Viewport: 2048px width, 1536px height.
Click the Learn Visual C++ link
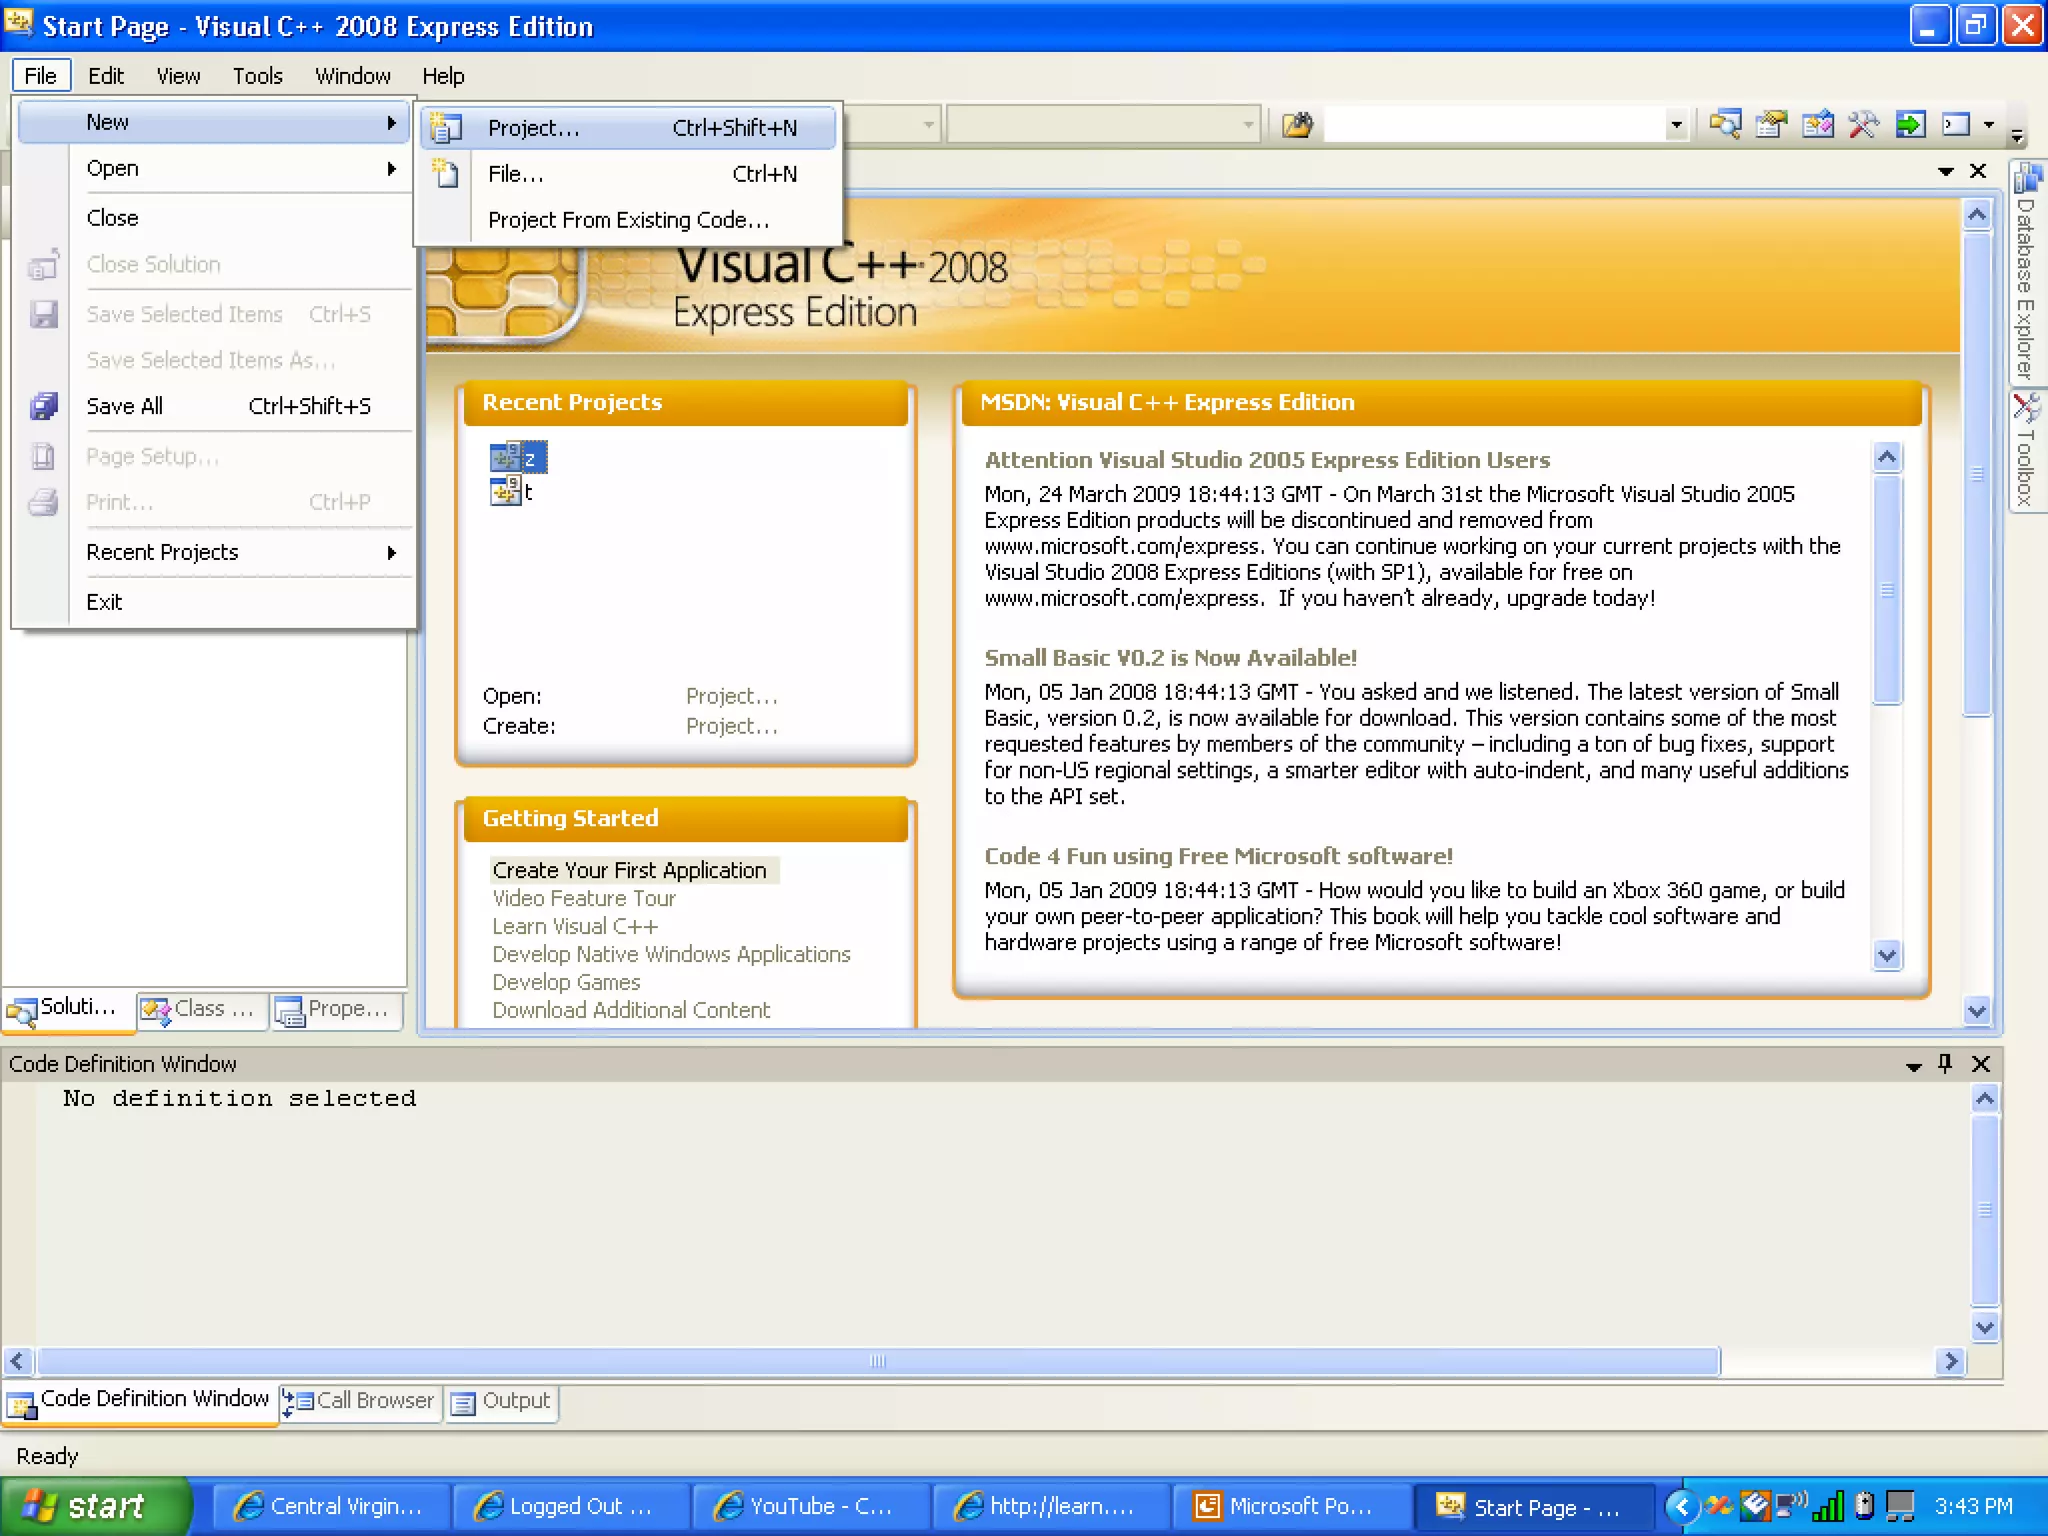click(x=575, y=926)
